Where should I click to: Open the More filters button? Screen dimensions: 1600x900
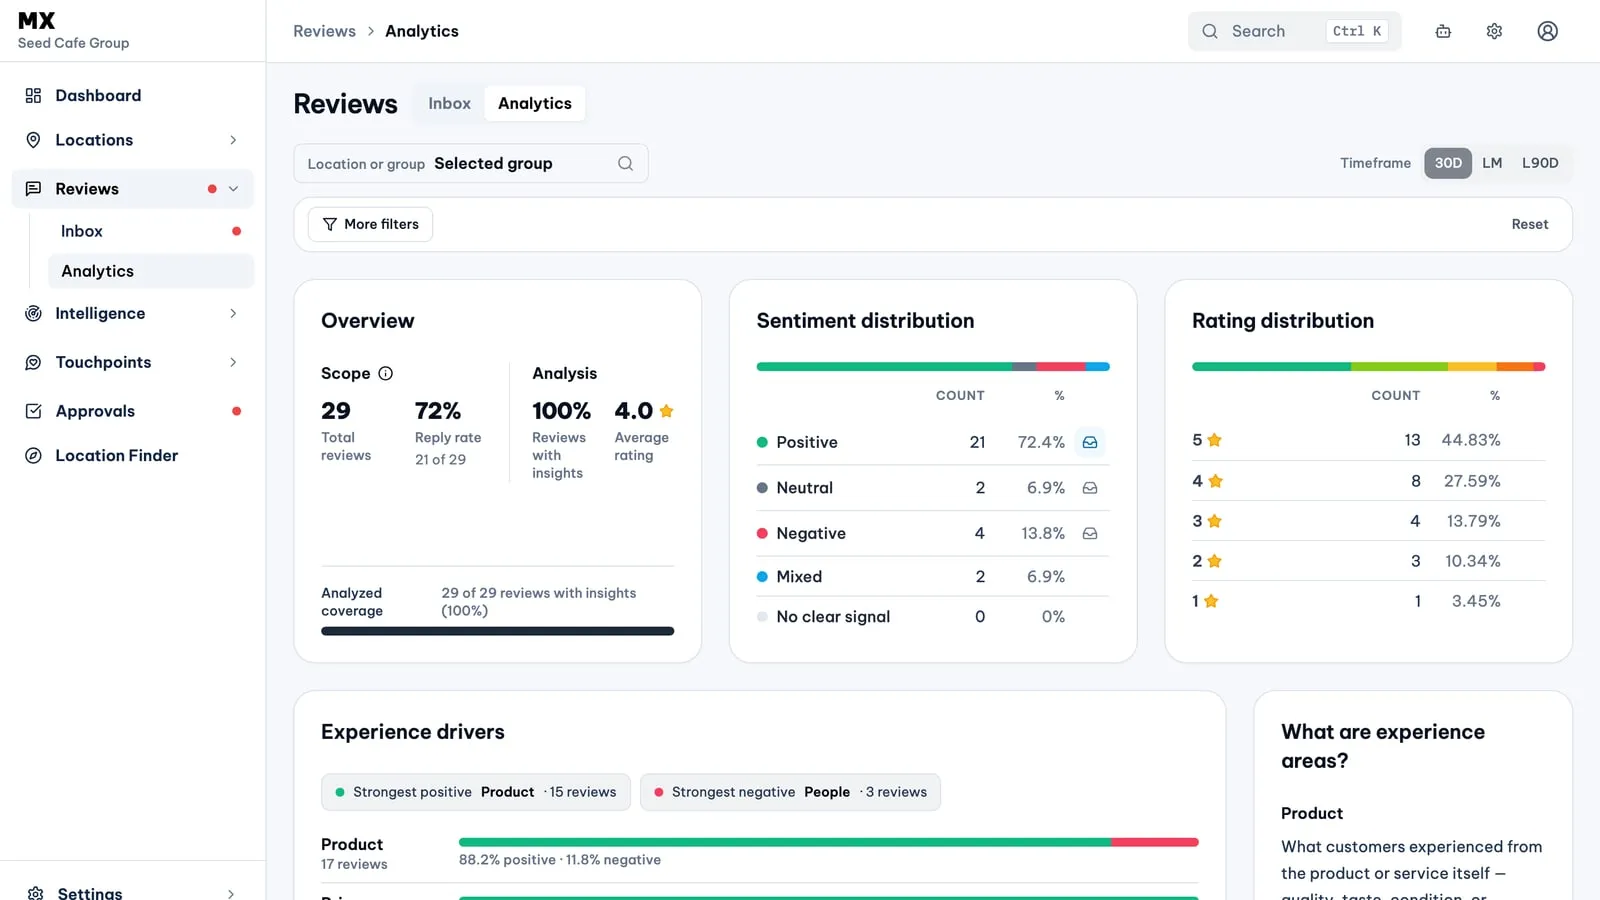(x=370, y=224)
